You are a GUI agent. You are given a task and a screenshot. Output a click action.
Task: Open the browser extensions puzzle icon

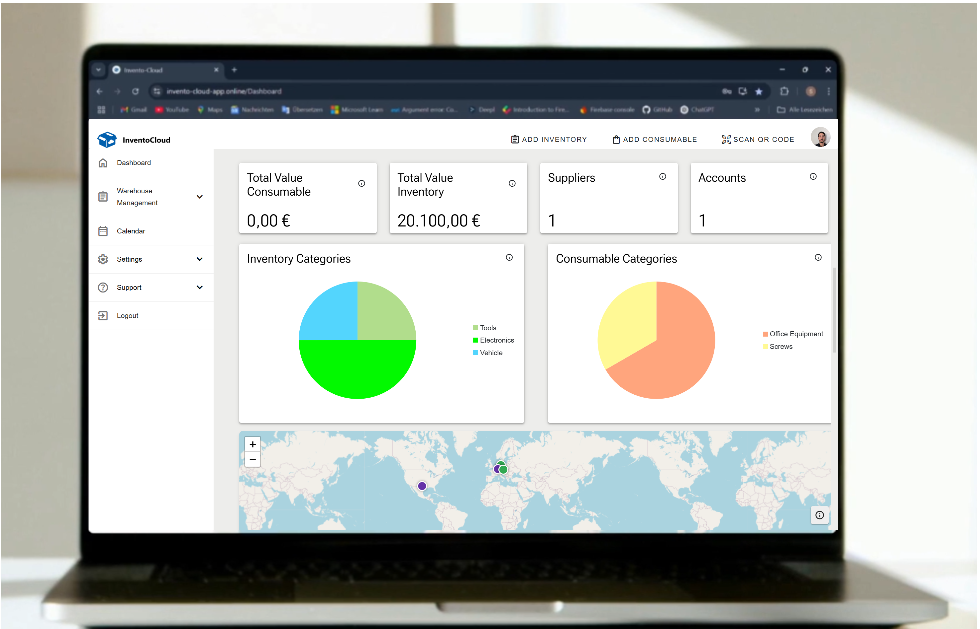coord(784,91)
